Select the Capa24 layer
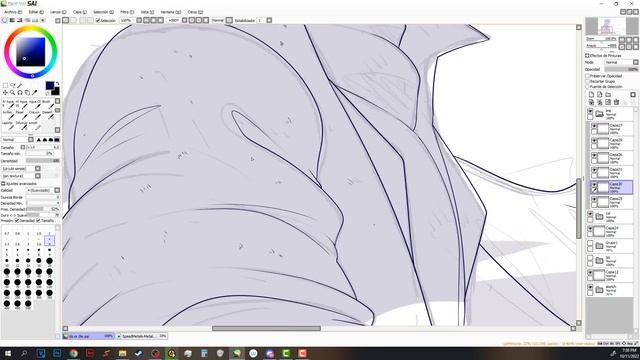The height and width of the screenshot is (360, 640). pos(610,231)
